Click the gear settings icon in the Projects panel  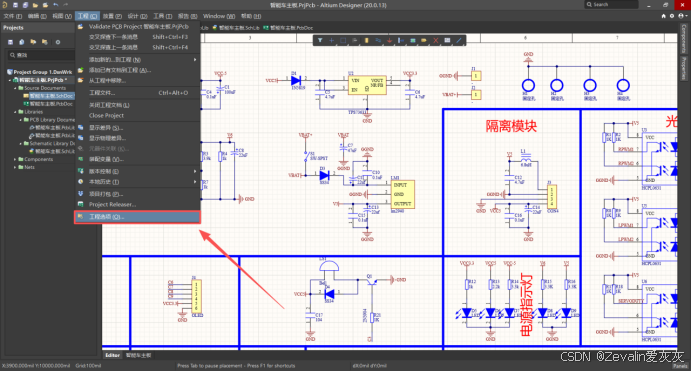pos(57,42)
